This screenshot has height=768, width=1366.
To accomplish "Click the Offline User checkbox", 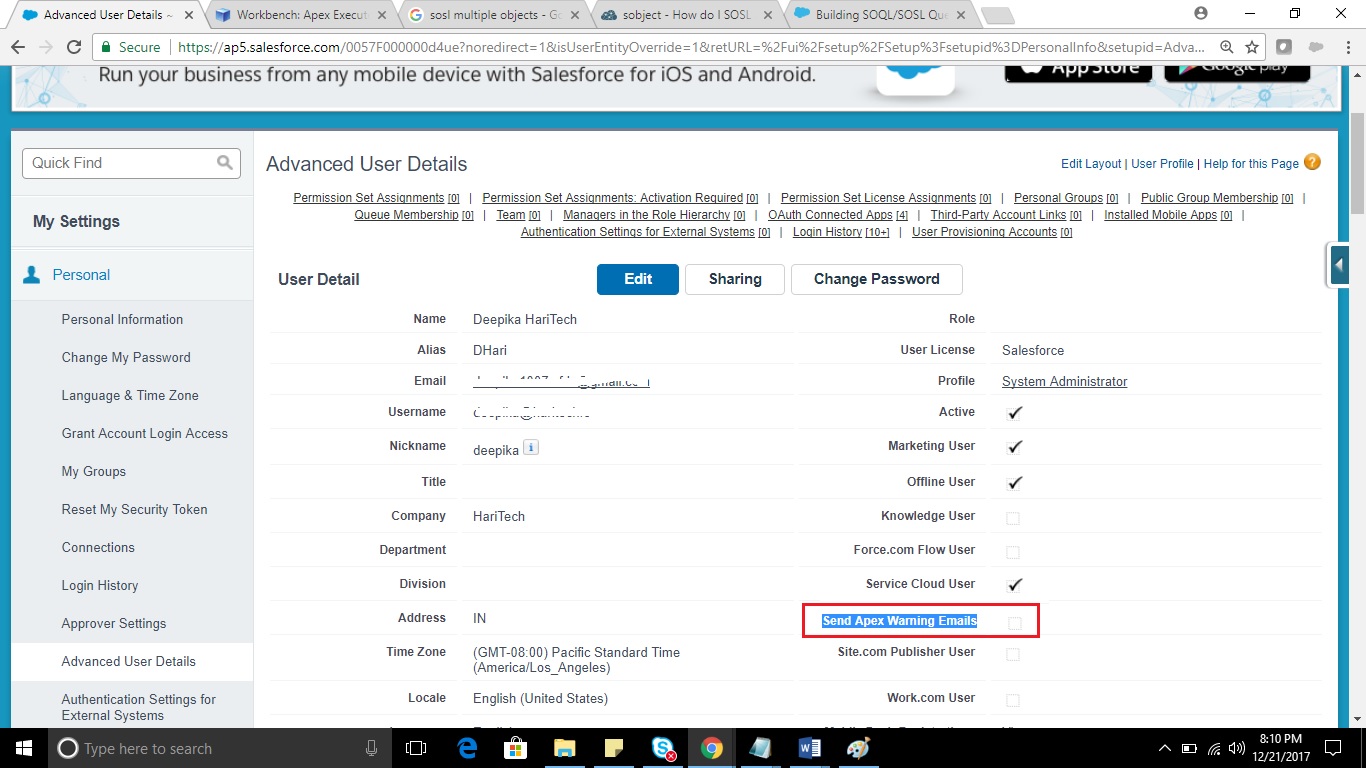I will click(x=1014, y=482).
